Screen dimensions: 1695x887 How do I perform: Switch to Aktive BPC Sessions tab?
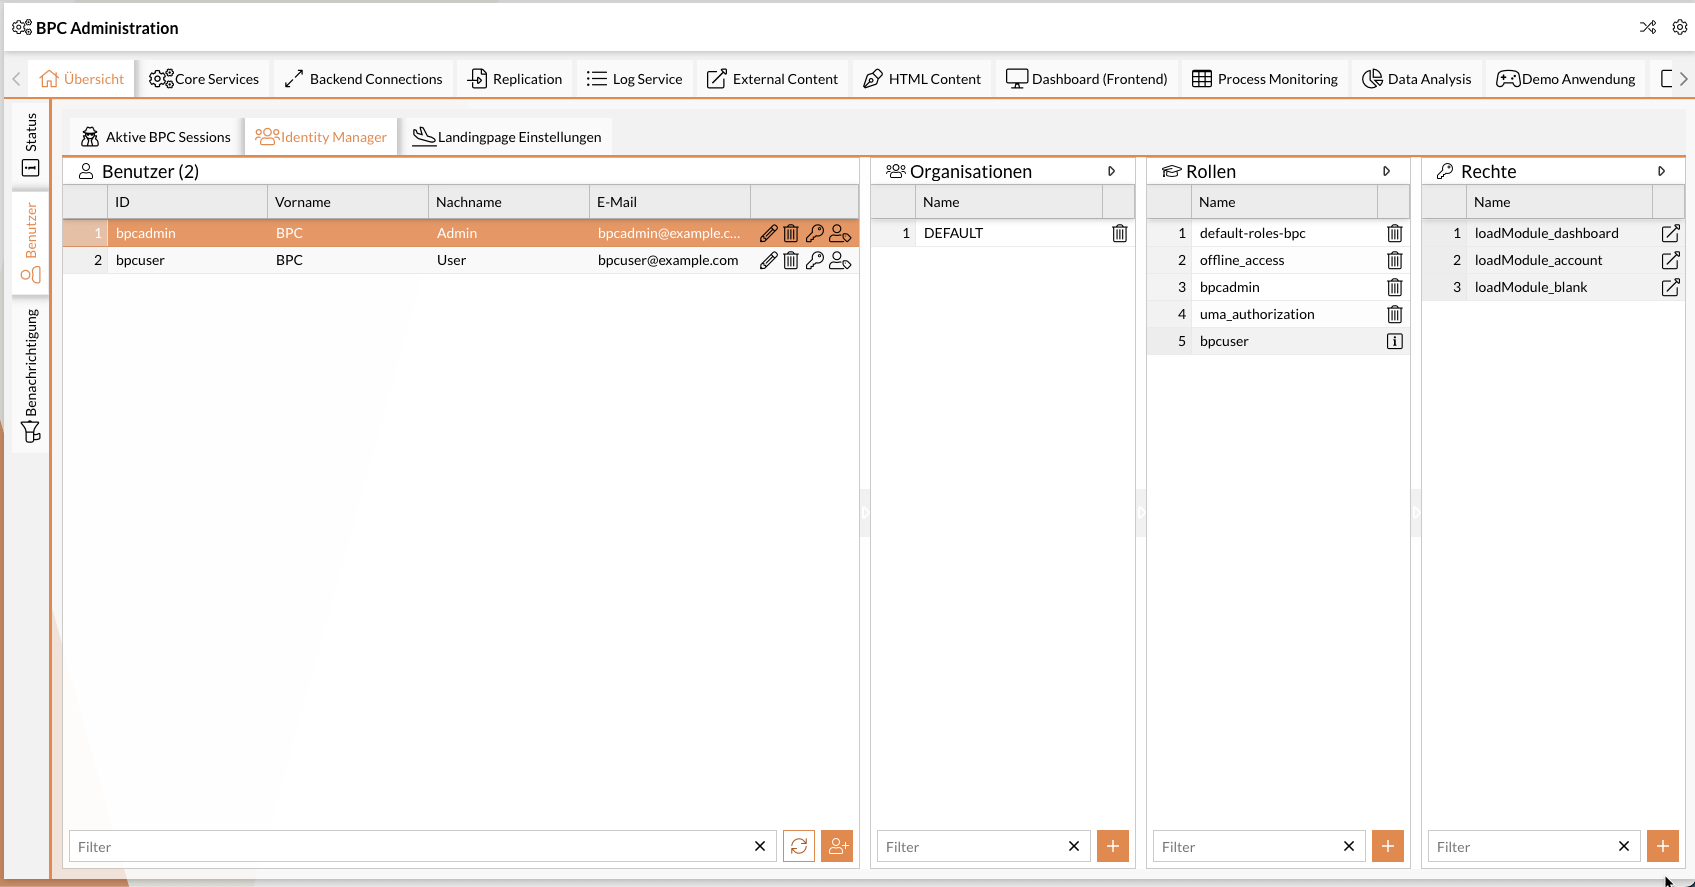coord(156,137)
